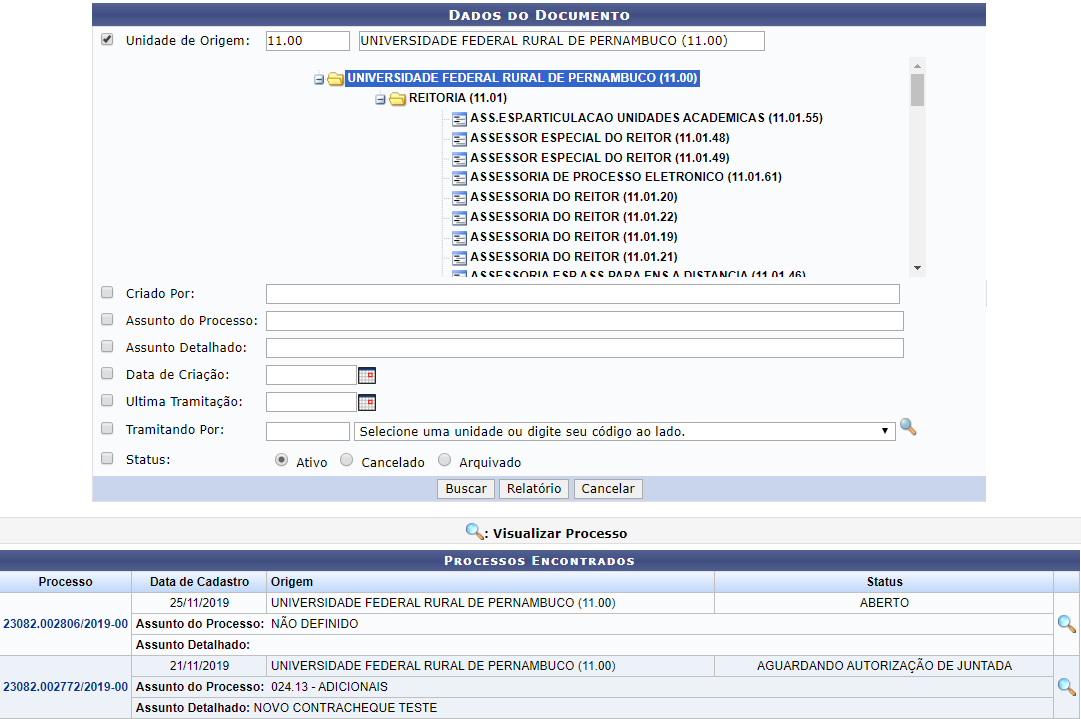
Task: Click the 024.13 - ADICIONAIS subject text
Action: coord(330,687)
